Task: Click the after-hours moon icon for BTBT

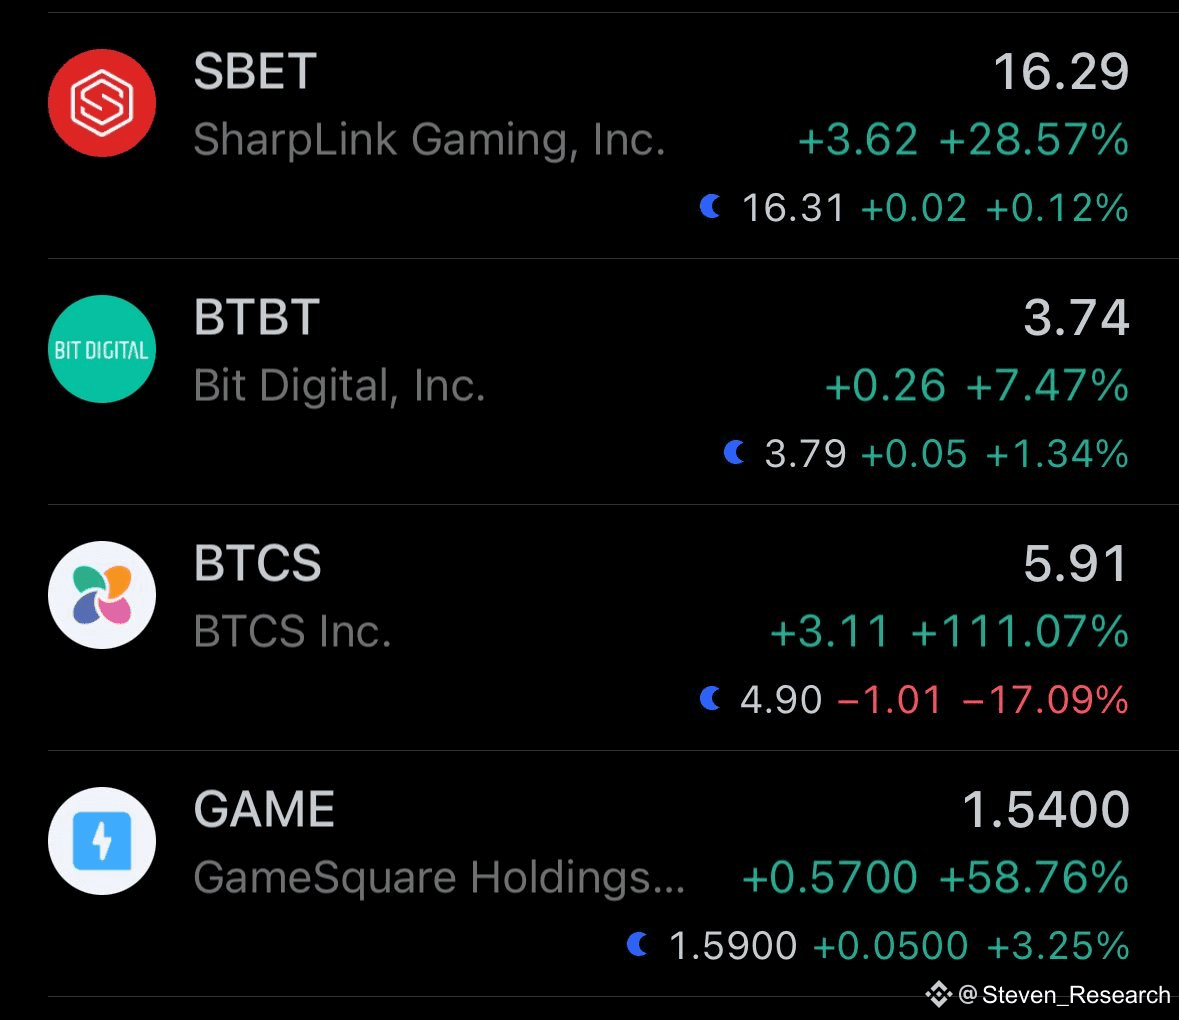Action: (x=735, y=453)
